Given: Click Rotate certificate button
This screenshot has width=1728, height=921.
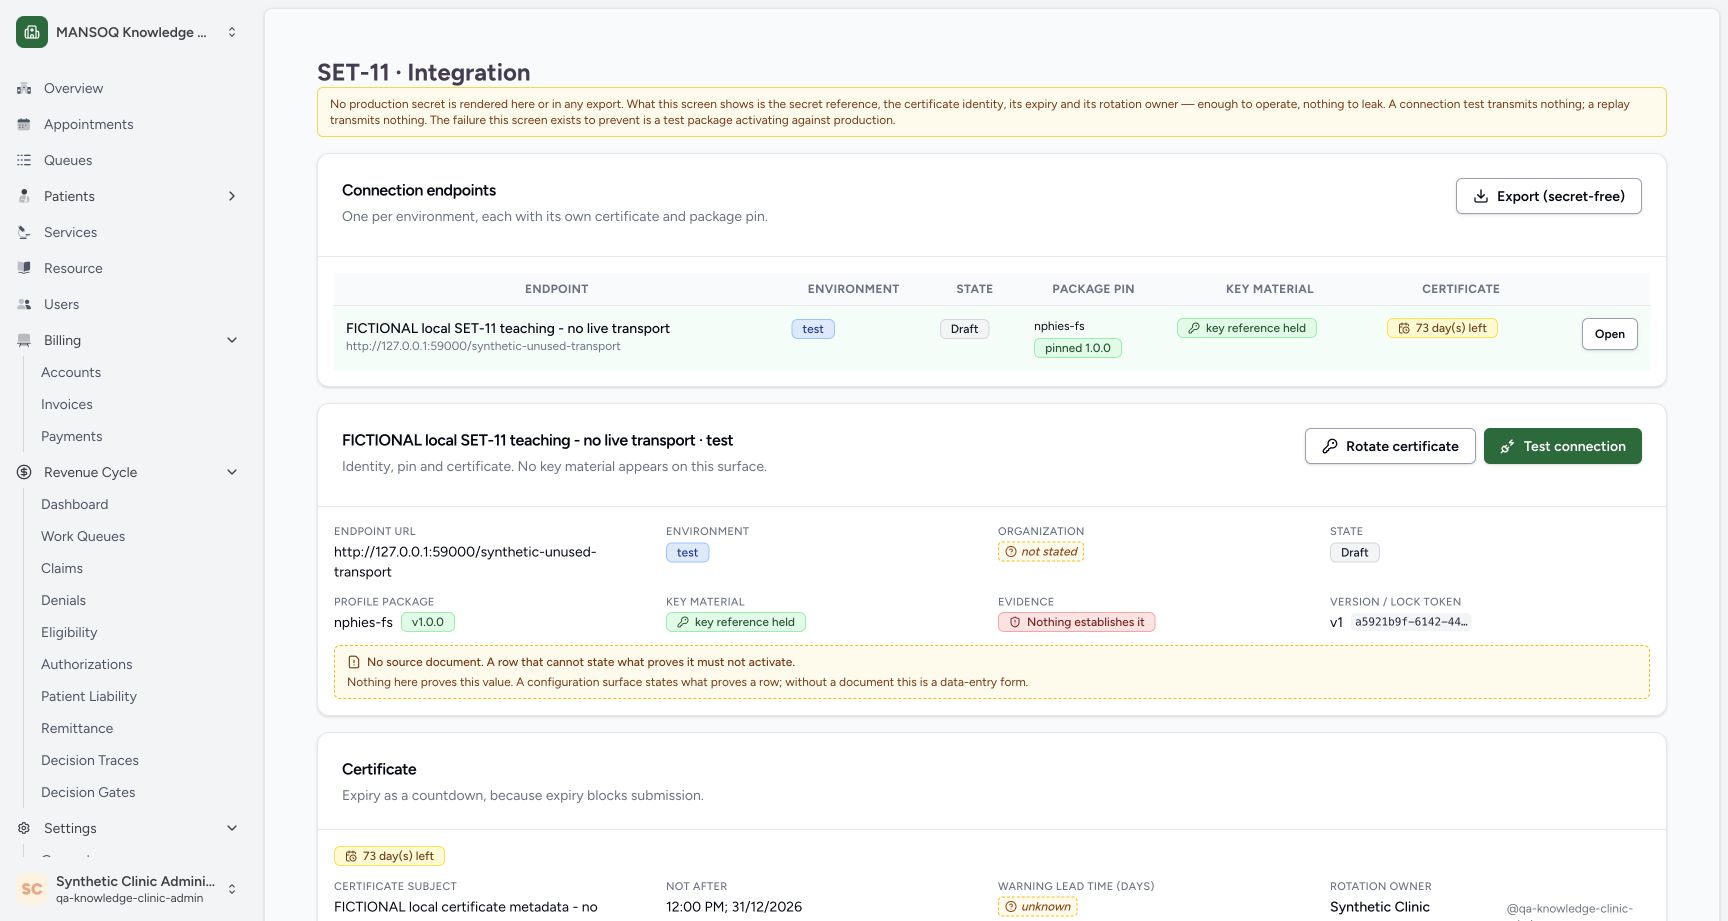Looking at the screenshot, I should (x=1390, y=446).
